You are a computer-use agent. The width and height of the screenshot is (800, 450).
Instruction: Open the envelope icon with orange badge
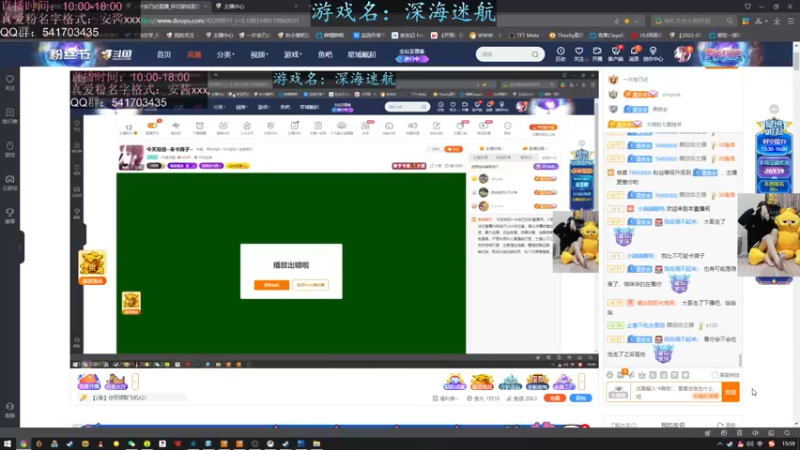(x=621, y=374)
